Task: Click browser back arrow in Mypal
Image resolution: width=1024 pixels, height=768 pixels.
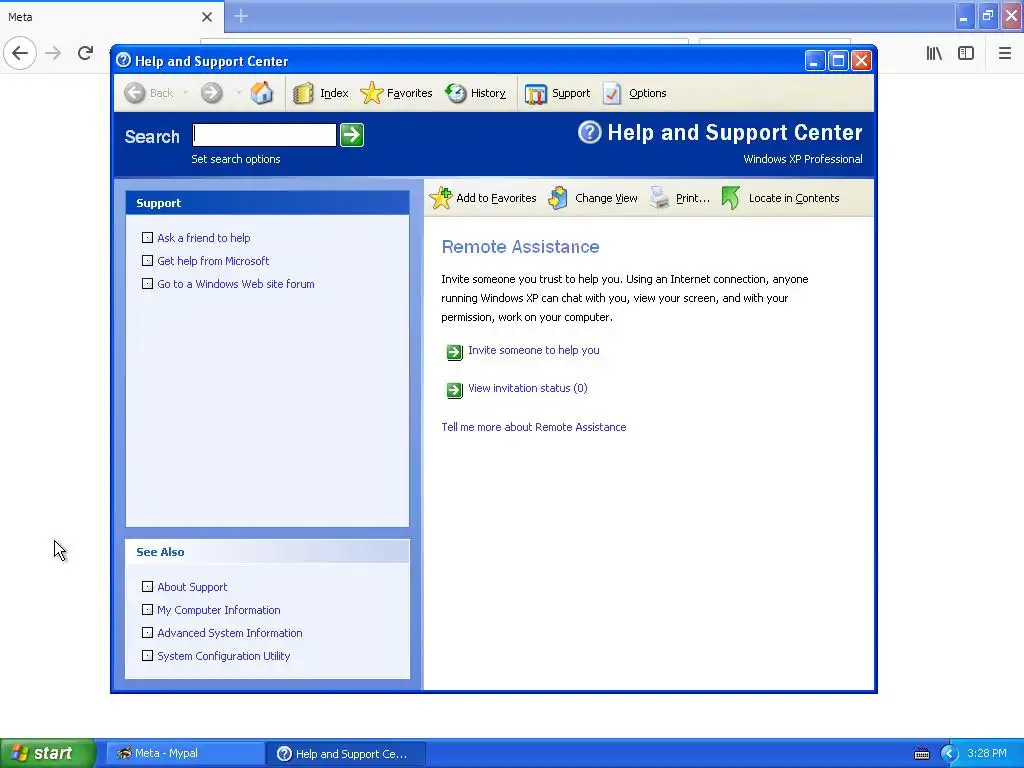Action: point(20,53)
